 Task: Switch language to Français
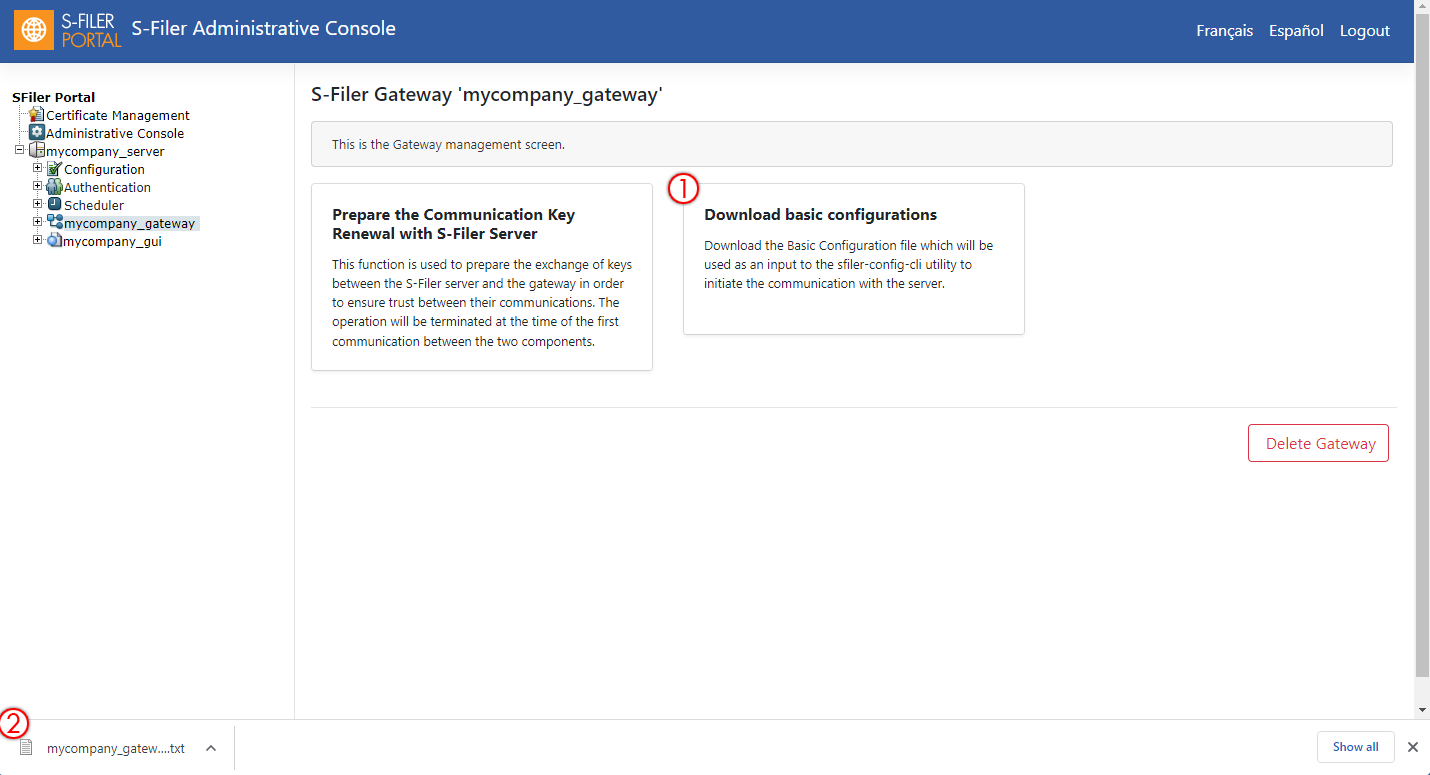click(1224, 31)
